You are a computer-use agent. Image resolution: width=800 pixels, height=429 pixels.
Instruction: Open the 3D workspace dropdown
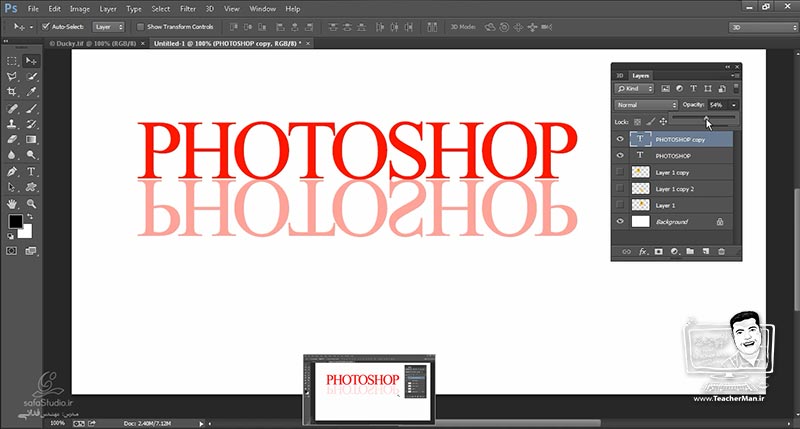click(x=763, y=28)
